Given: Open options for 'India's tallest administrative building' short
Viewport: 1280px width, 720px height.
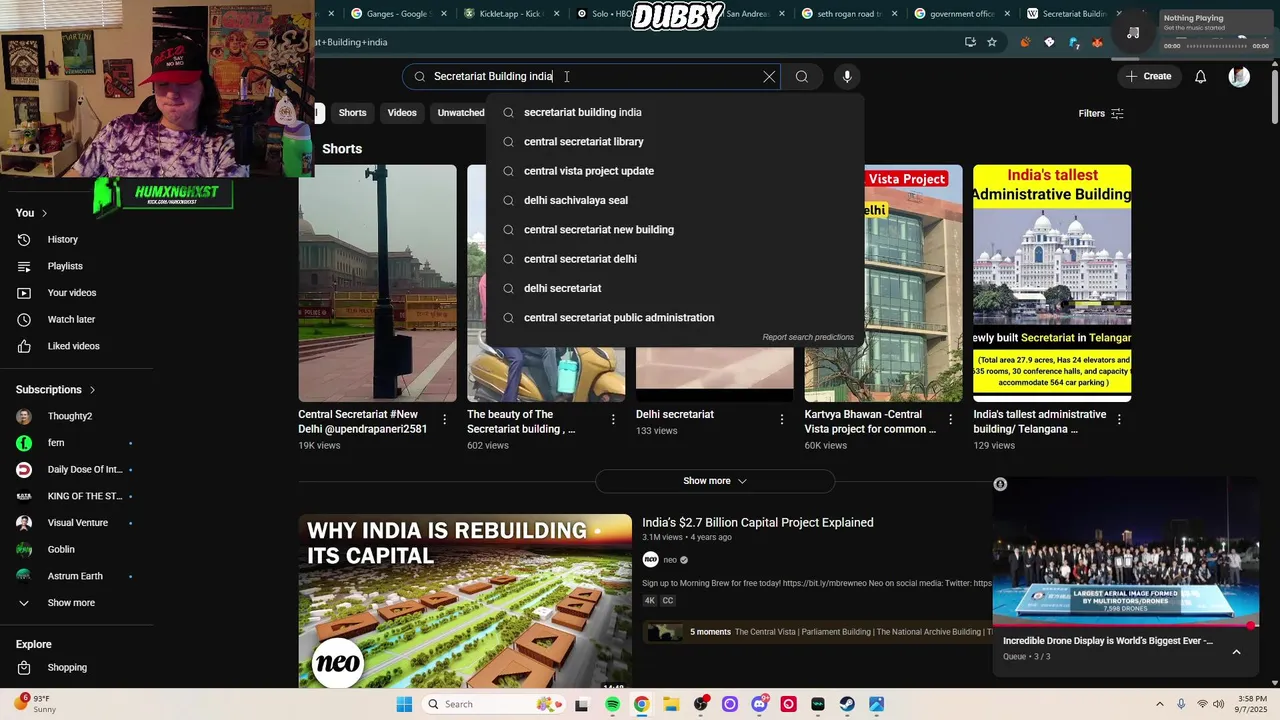Looking at the screenshot, I should [x=1120, y=420].
